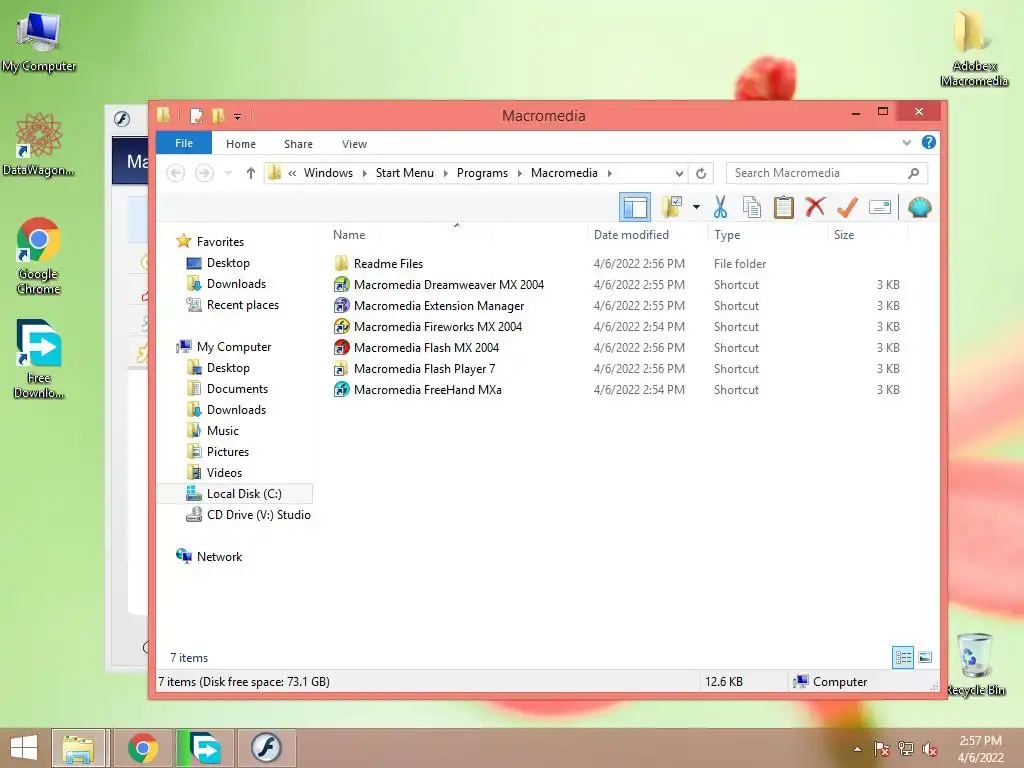Select Favorites in the navigation pane

(x=220, y=242)
